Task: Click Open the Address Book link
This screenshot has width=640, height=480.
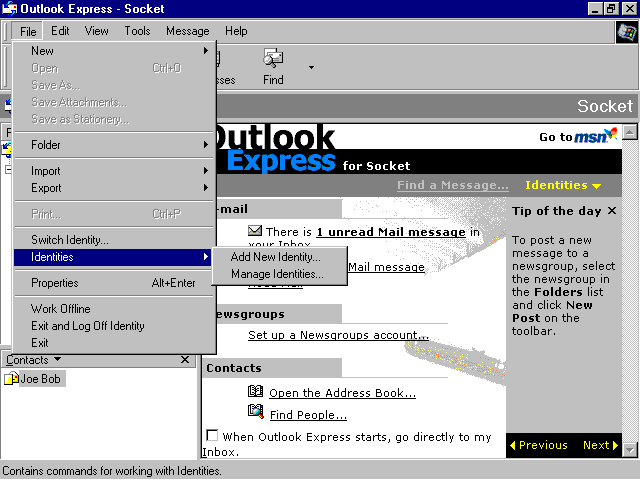Action: tap(342, 393)
